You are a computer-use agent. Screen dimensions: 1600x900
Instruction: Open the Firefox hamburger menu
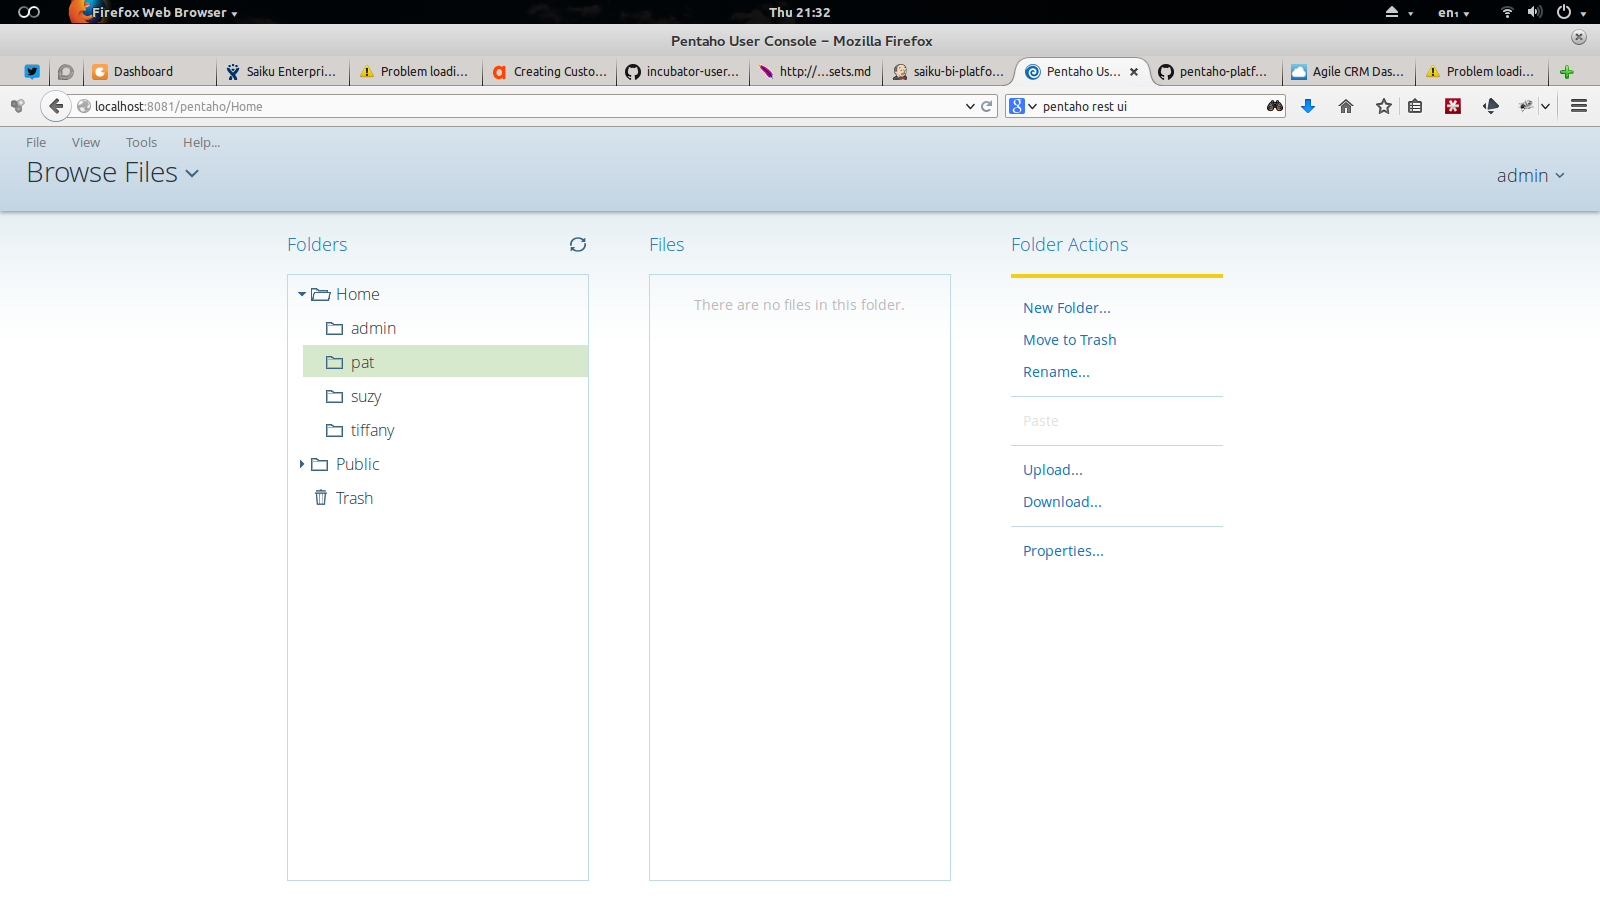click(1579, 106)
